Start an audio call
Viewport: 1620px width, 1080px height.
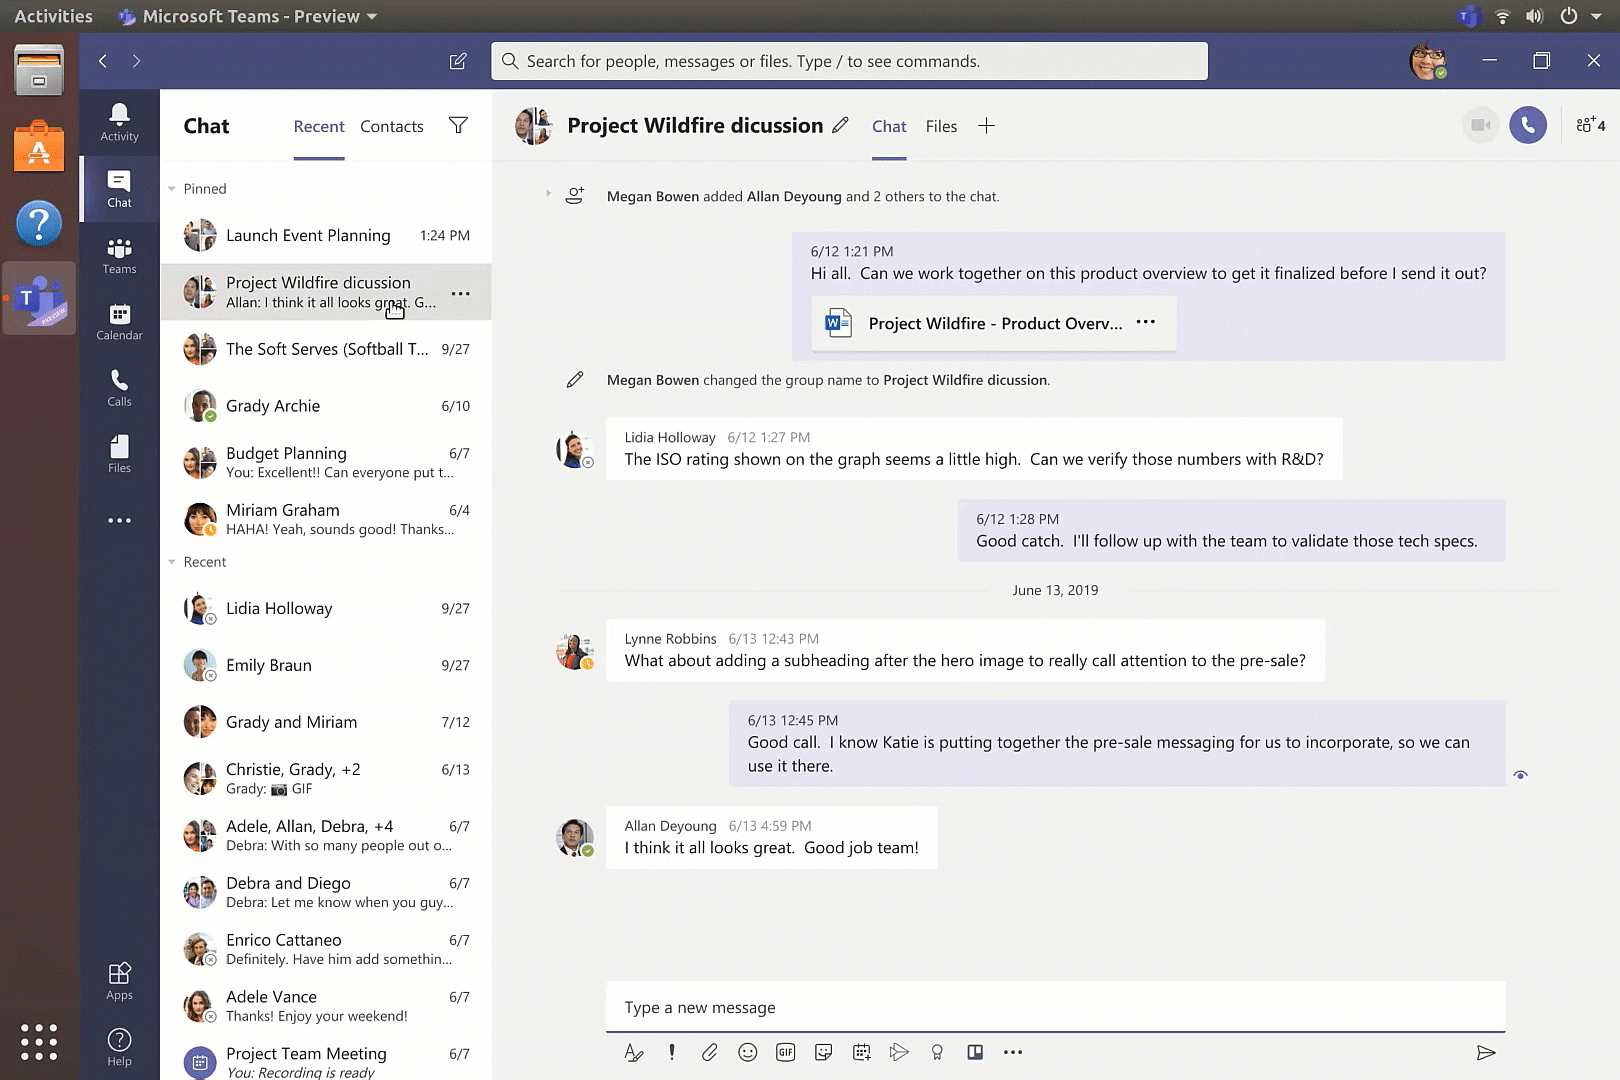click(1528, 125)
